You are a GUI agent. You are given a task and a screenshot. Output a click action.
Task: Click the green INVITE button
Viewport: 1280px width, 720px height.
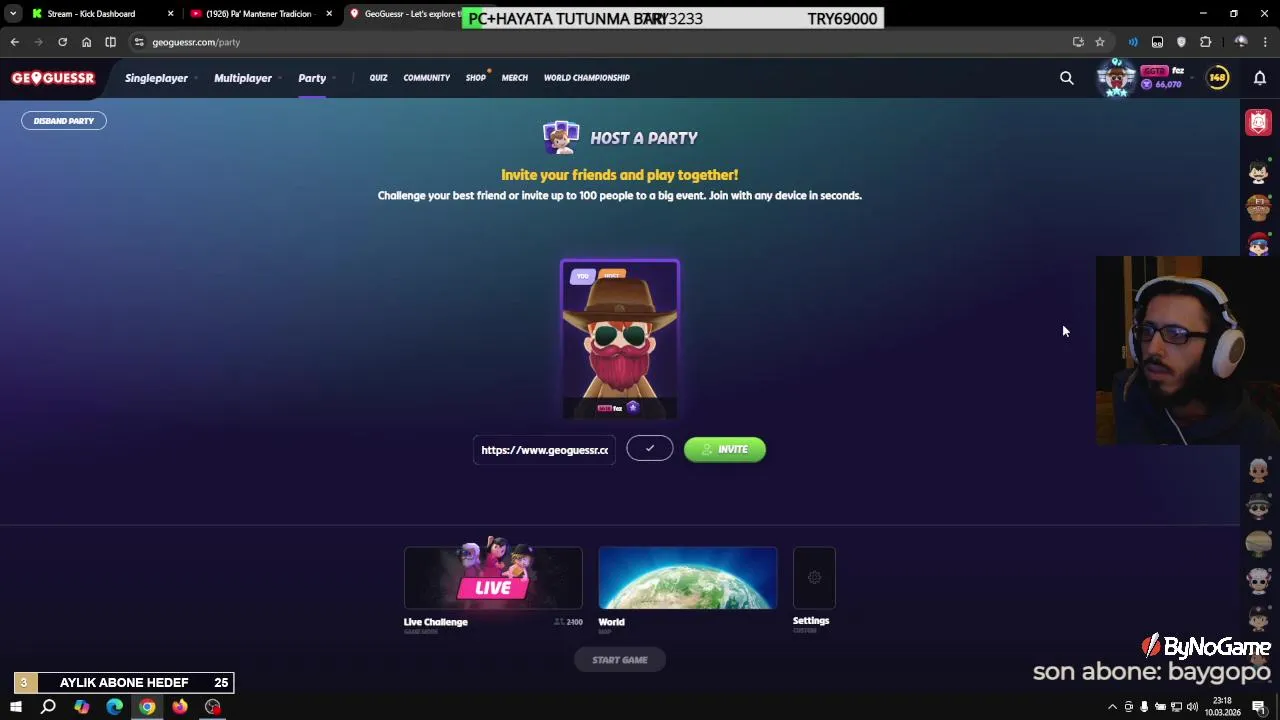coord(725,450)
